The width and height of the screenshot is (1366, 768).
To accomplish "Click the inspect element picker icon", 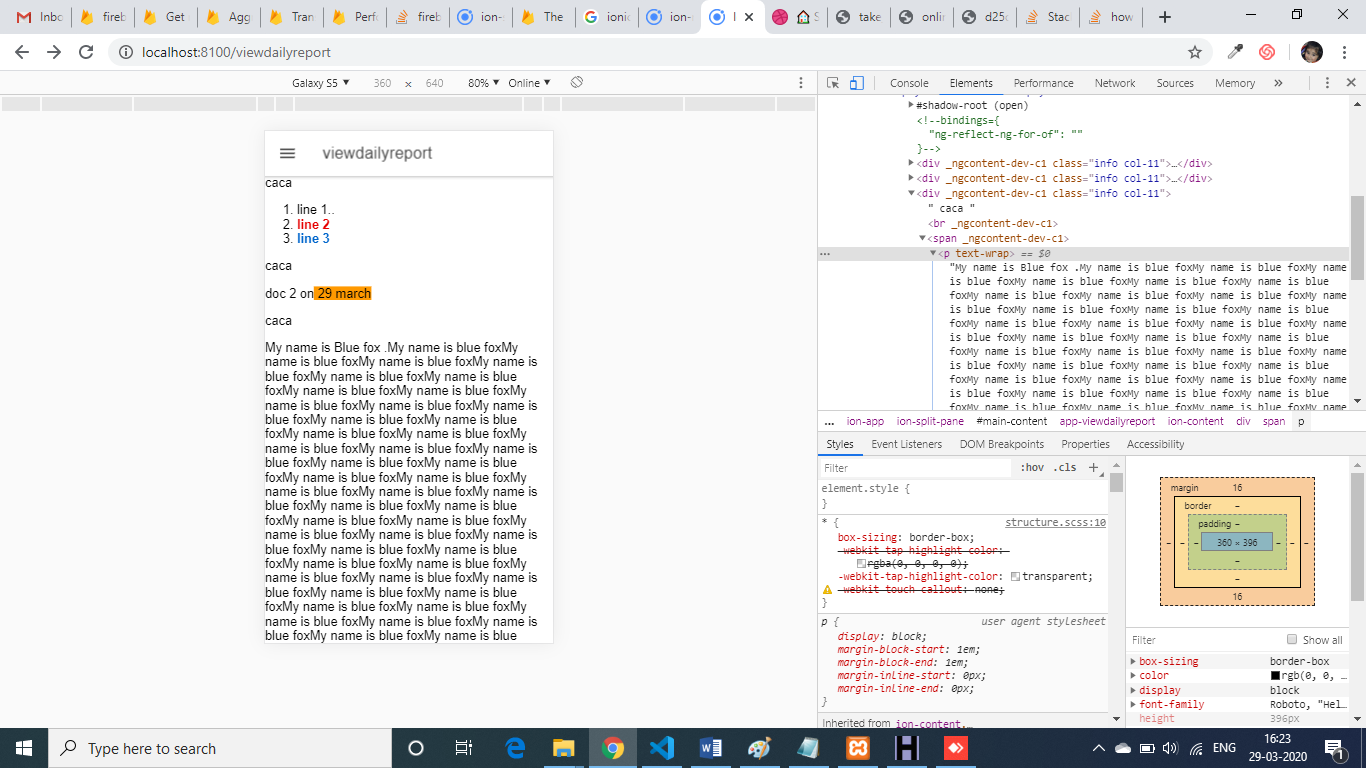I will pos(833,83).
